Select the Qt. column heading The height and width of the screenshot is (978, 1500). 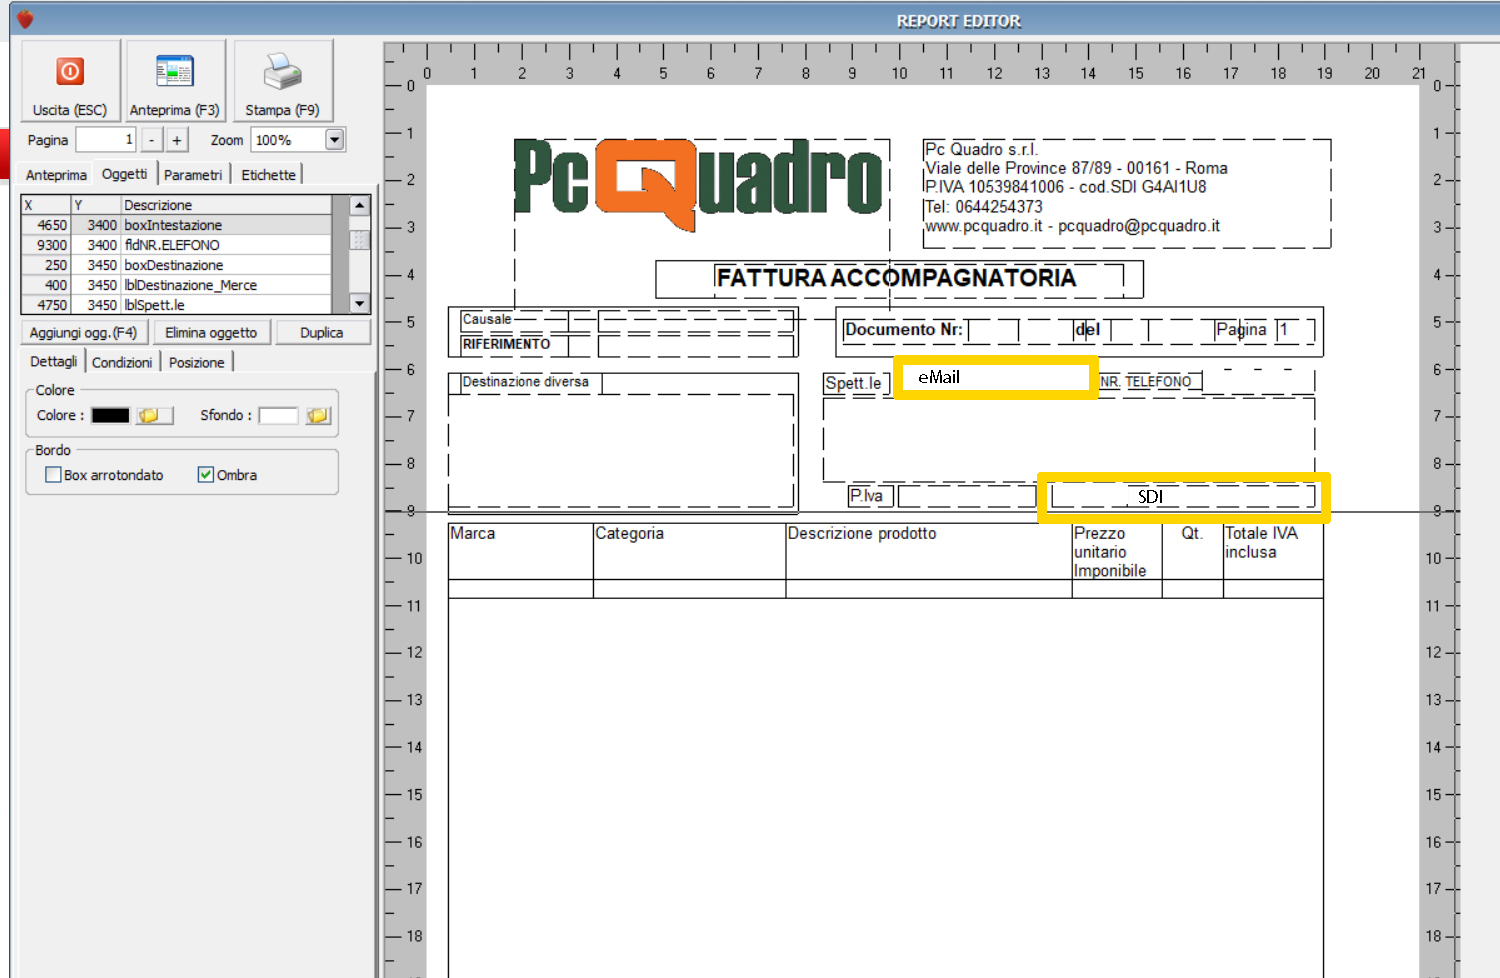(x=1192, y=534)
